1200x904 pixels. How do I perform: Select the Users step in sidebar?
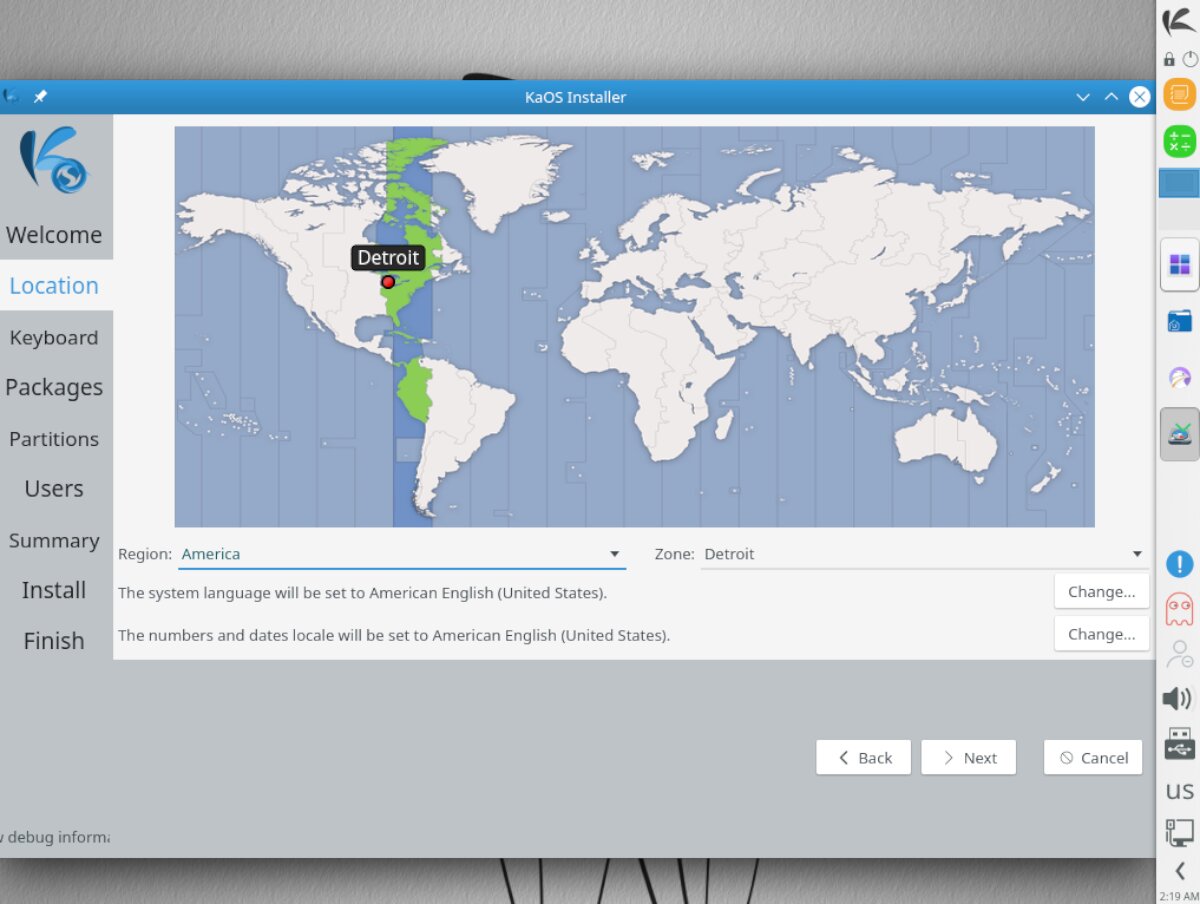click(54, 489)
